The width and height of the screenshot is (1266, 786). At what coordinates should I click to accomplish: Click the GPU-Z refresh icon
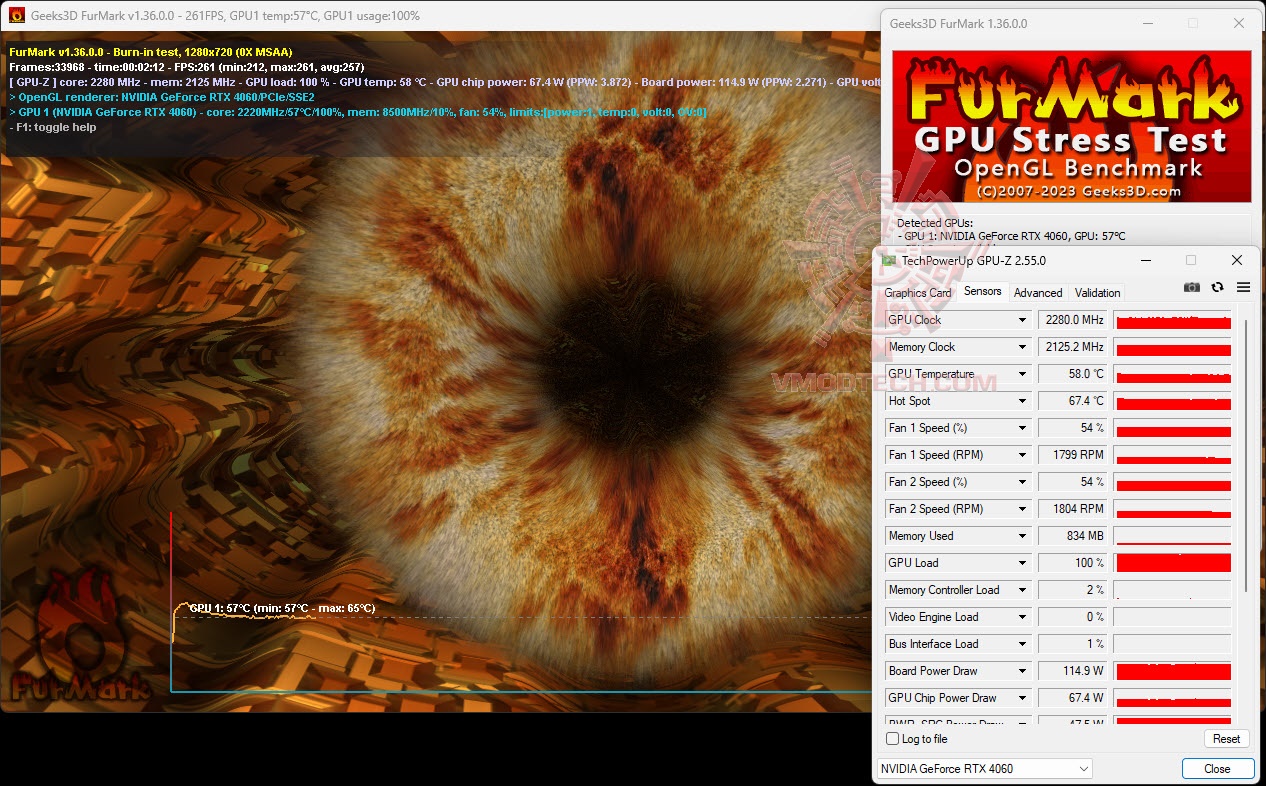tap(1217, 287)
